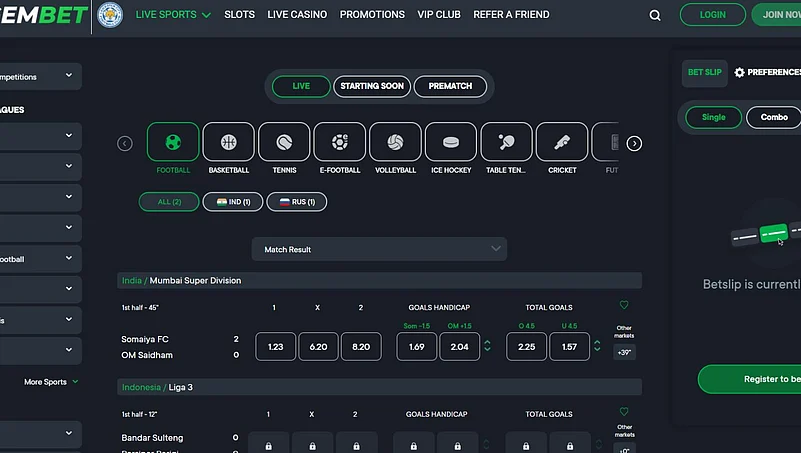Select the Ice Hockey sport icon
The image size is (801, 453).
click(451, 142)
